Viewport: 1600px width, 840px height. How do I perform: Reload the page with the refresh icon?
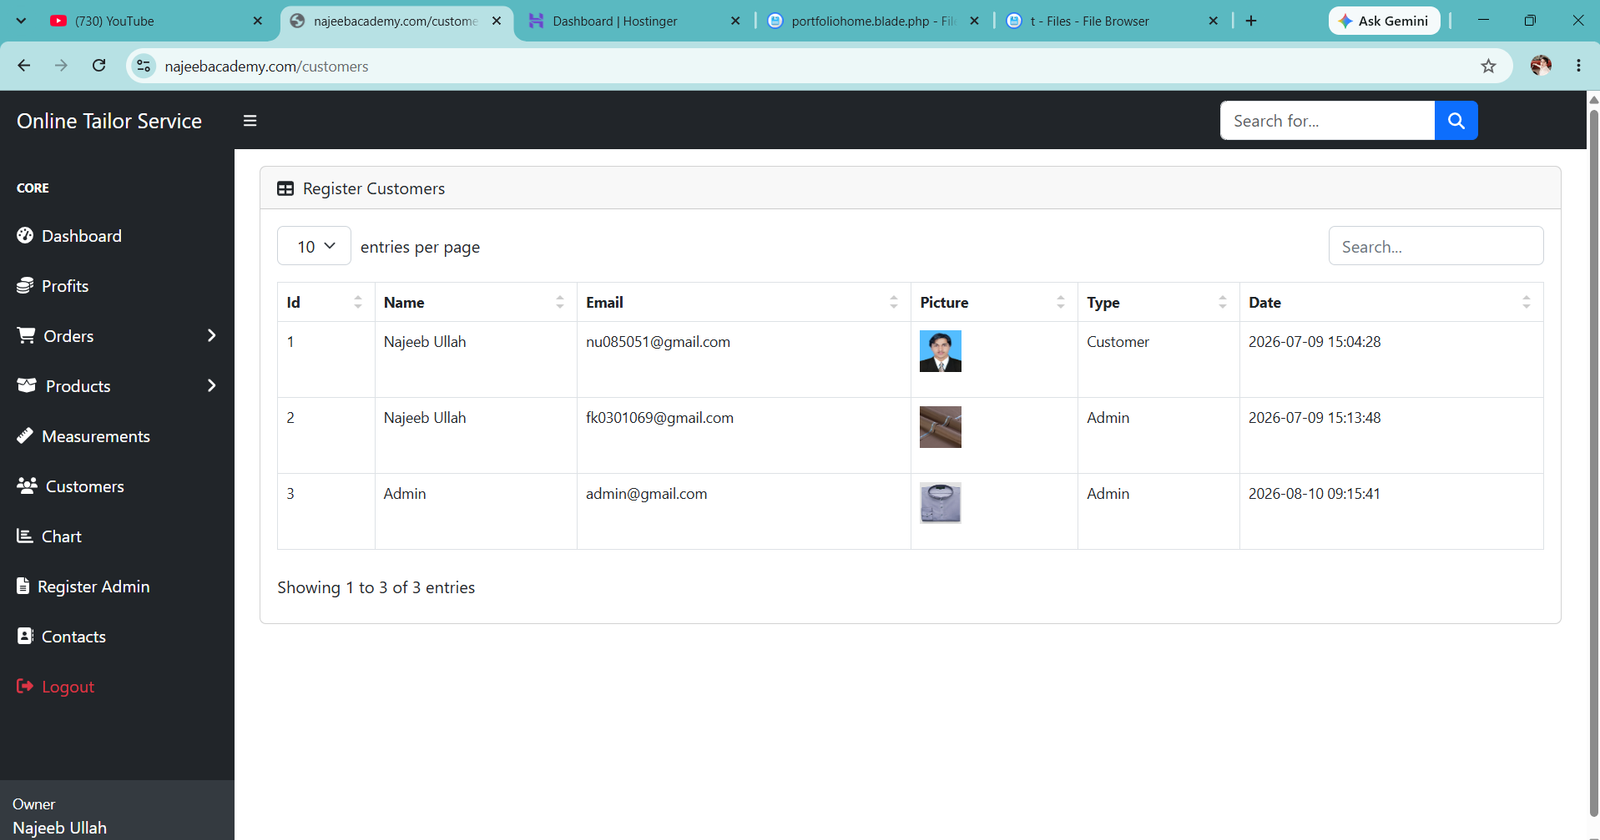pos(99,66)
